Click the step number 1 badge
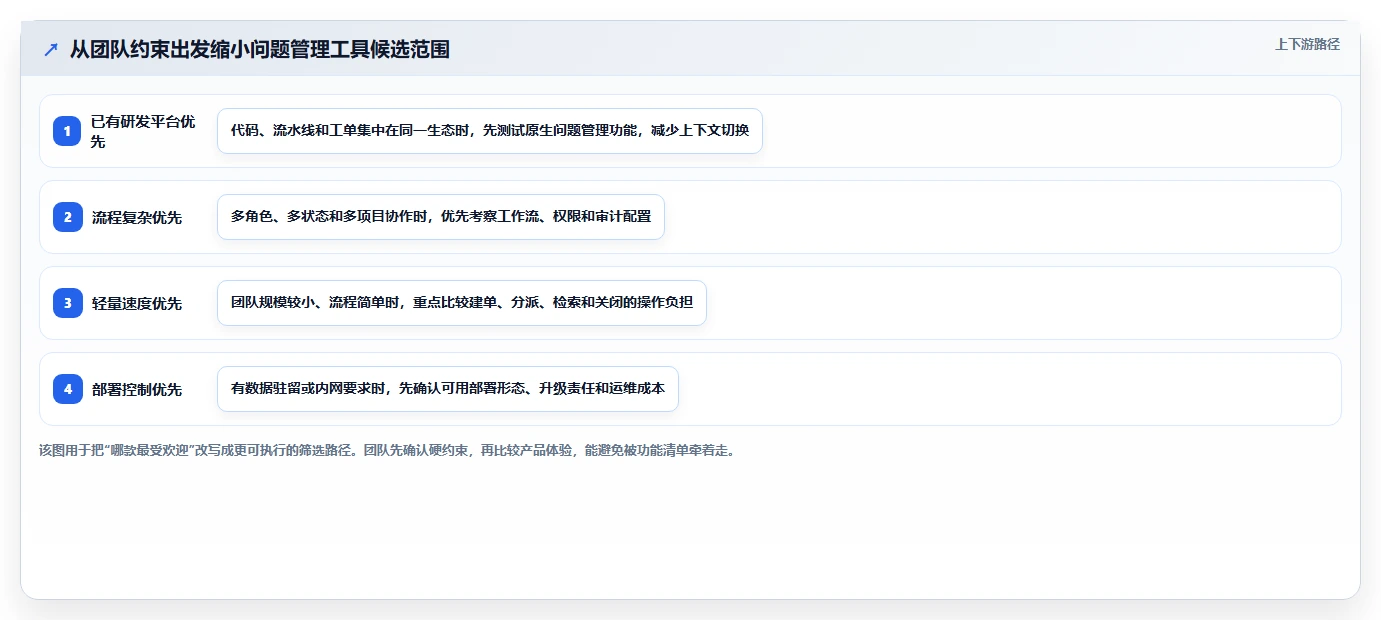1381x620 pixels. pos(68,131)
